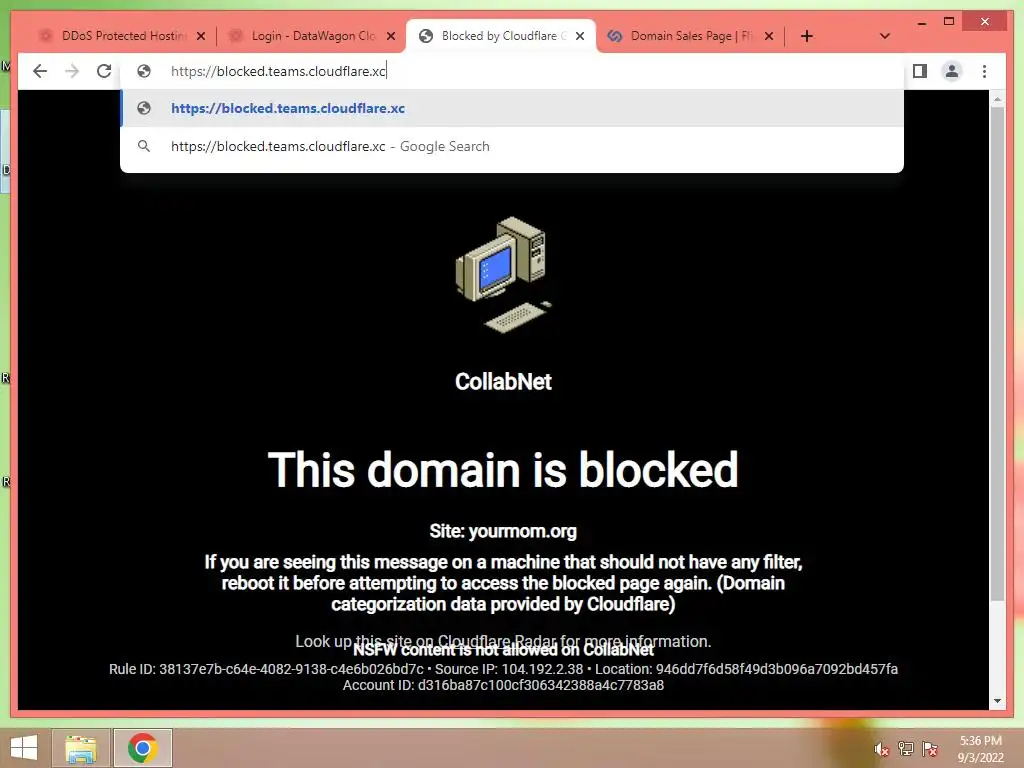This screenshot has width=1024, height=768.
Task: Switch to the Domain Sales Page tab
Action: tap(690, 36)
